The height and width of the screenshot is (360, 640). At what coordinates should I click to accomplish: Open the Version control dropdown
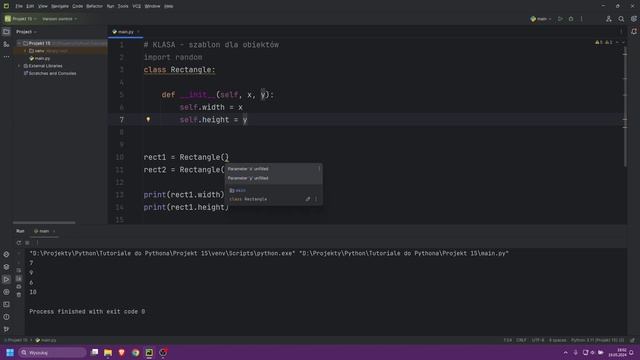click(x=60, y=19)
